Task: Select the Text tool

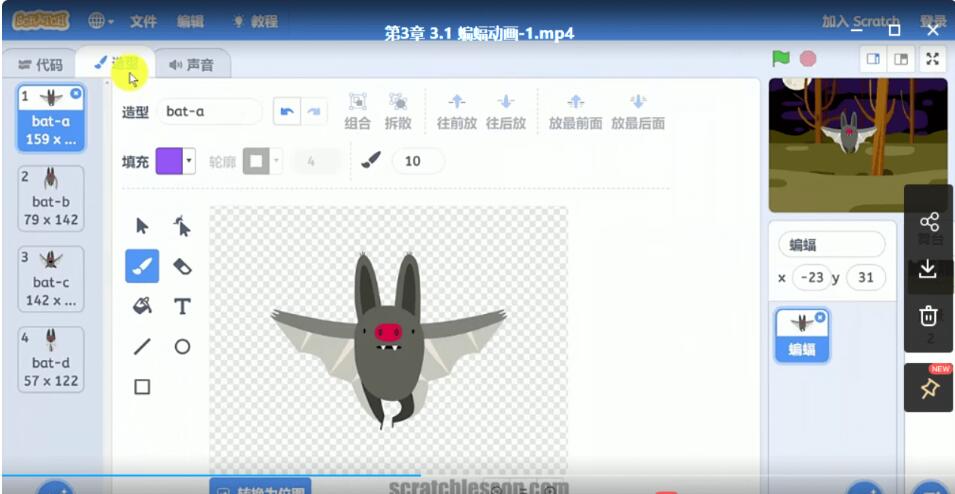Action: tap(182, 306)
